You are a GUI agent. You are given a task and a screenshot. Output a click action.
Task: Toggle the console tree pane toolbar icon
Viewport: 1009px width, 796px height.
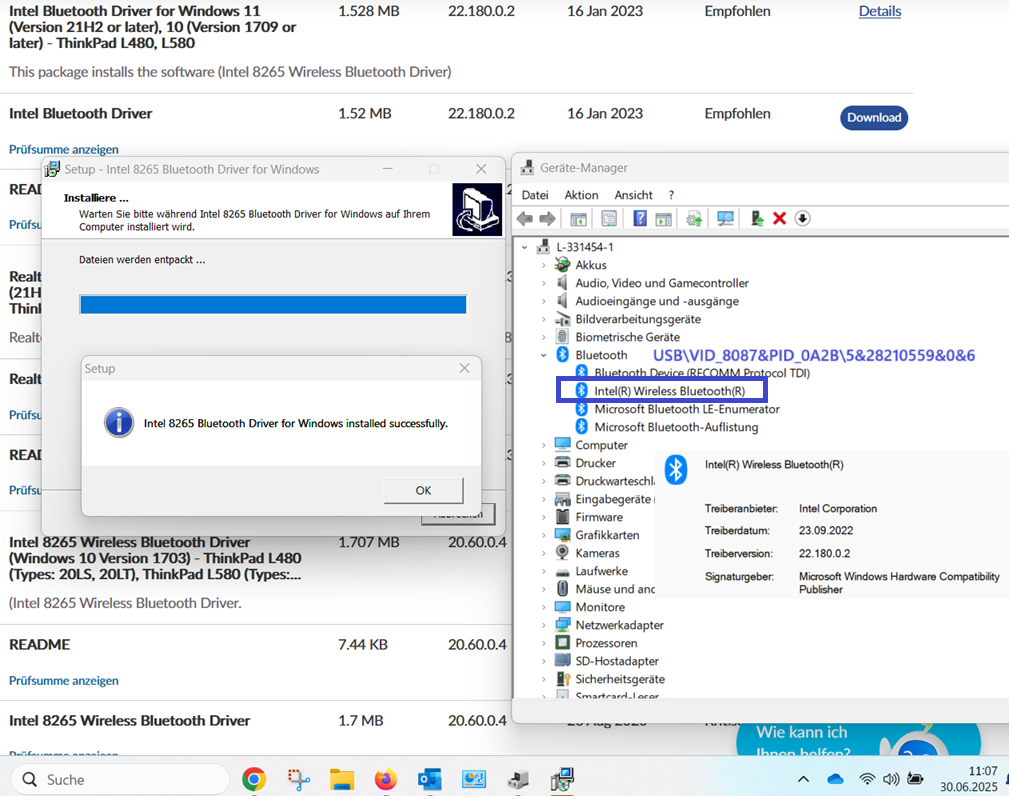[579, 219]
